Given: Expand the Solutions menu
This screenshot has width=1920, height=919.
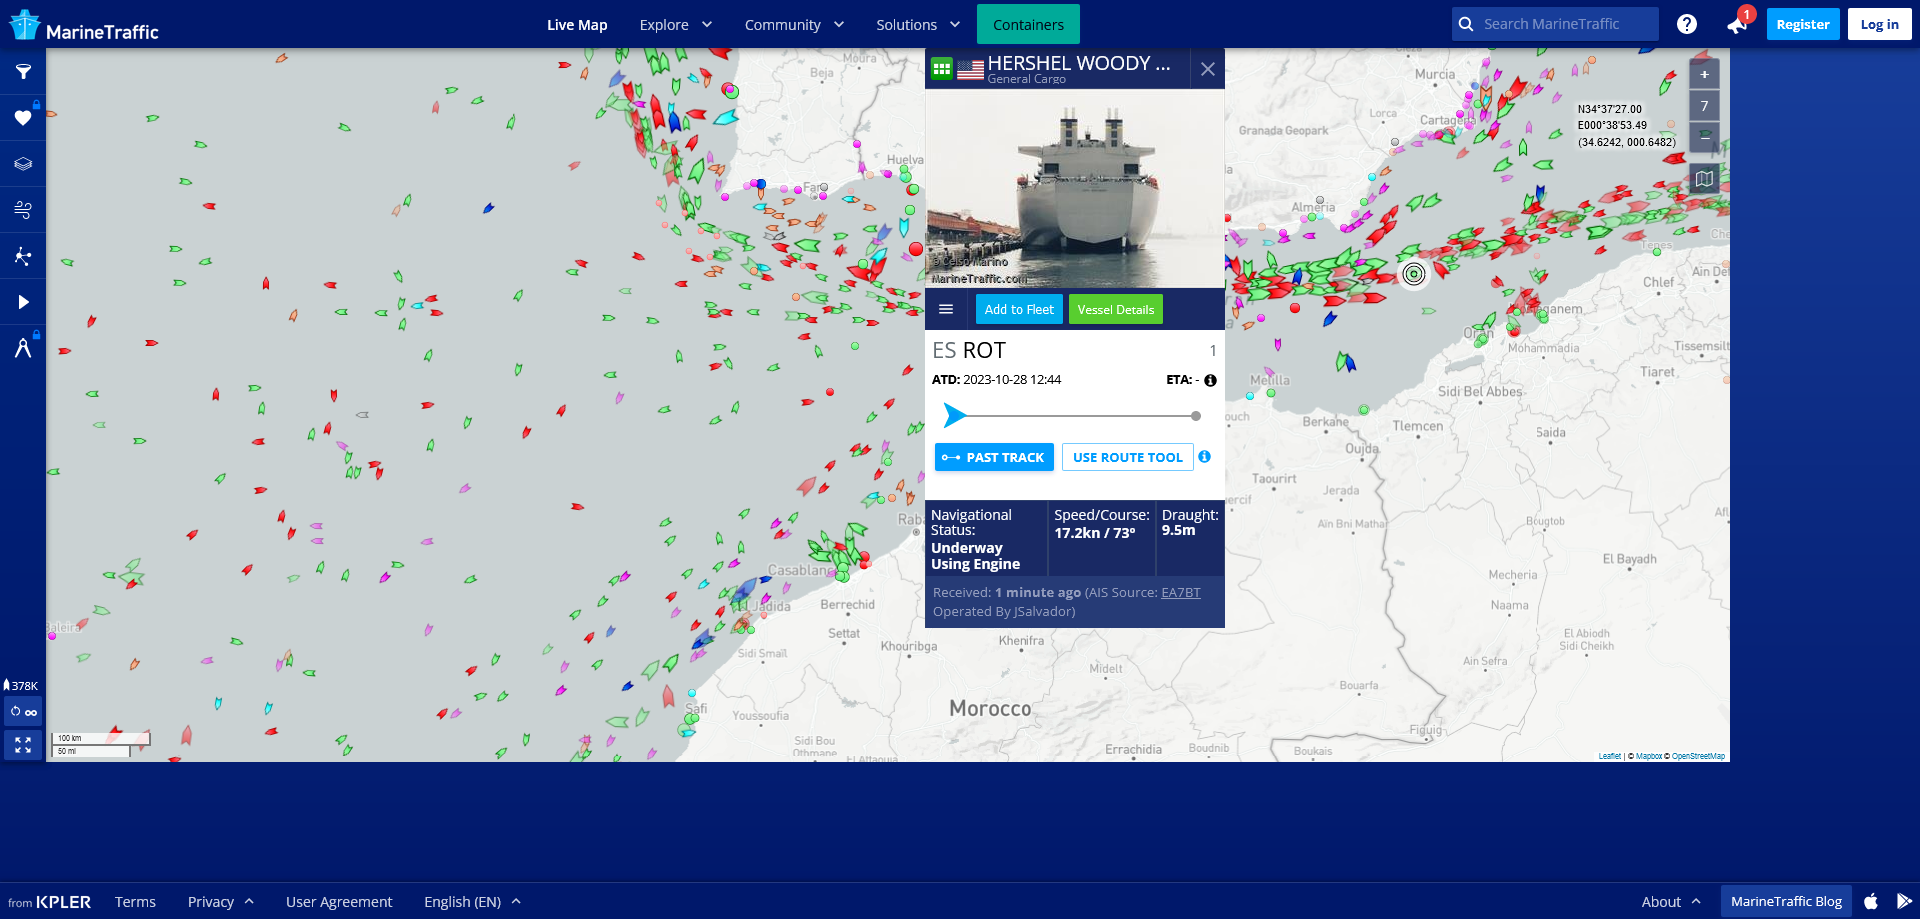Looking at the screenshot, I should [x=918, y=24].
